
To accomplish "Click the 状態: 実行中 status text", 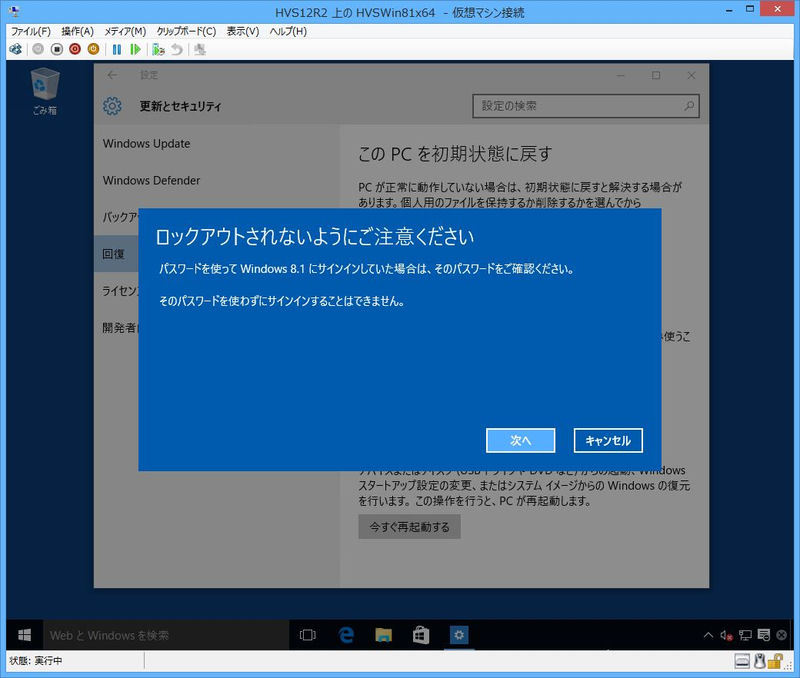I will pos(36,661).
